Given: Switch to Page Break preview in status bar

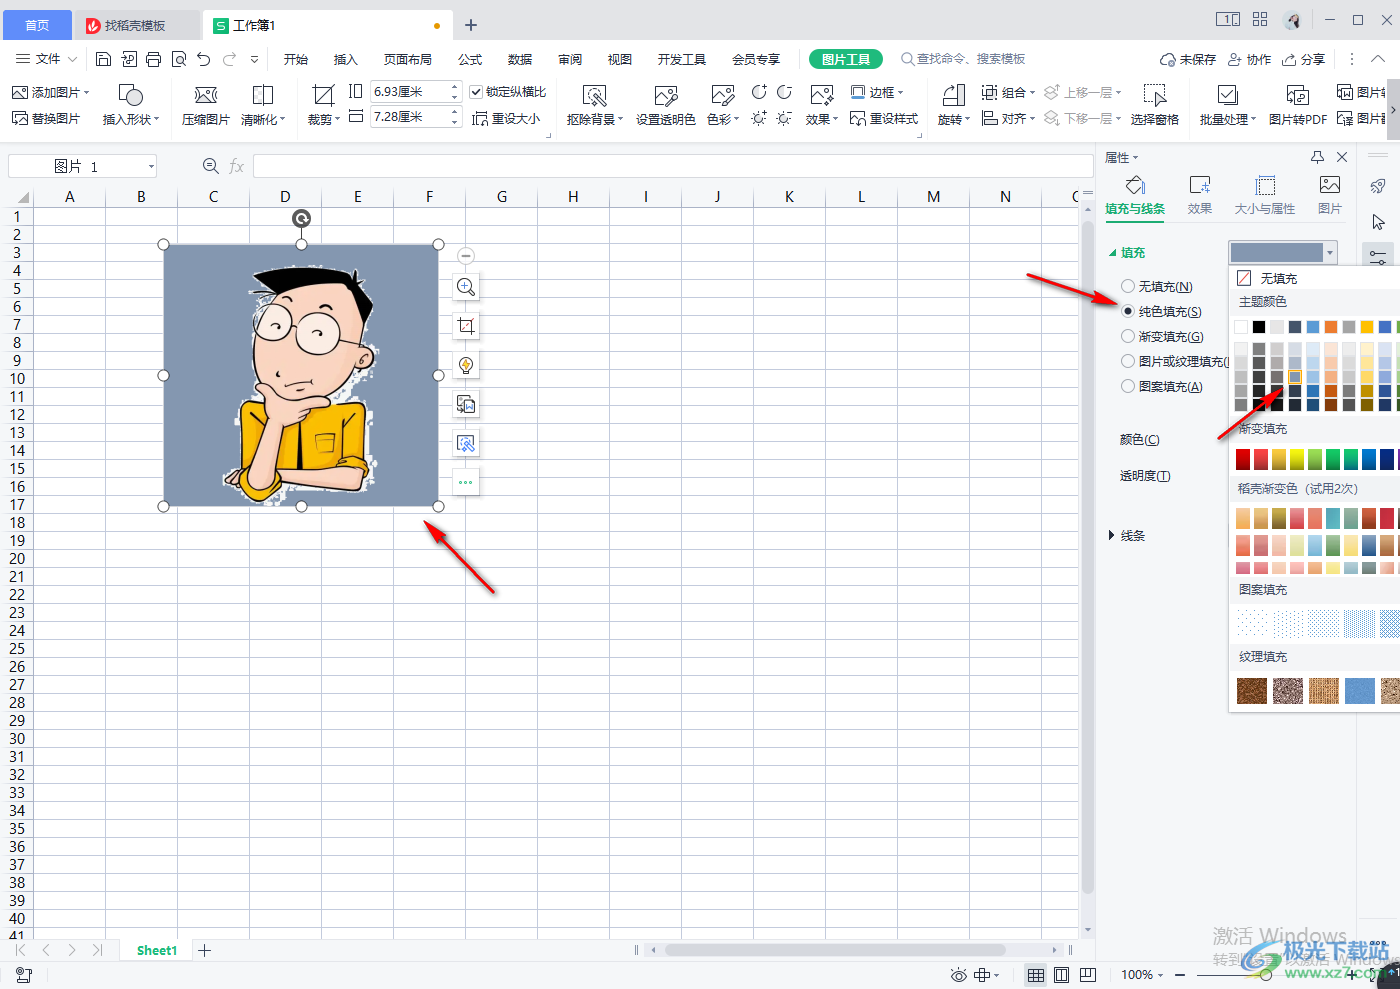Looking at the screenshot, I should [1088, 974].
